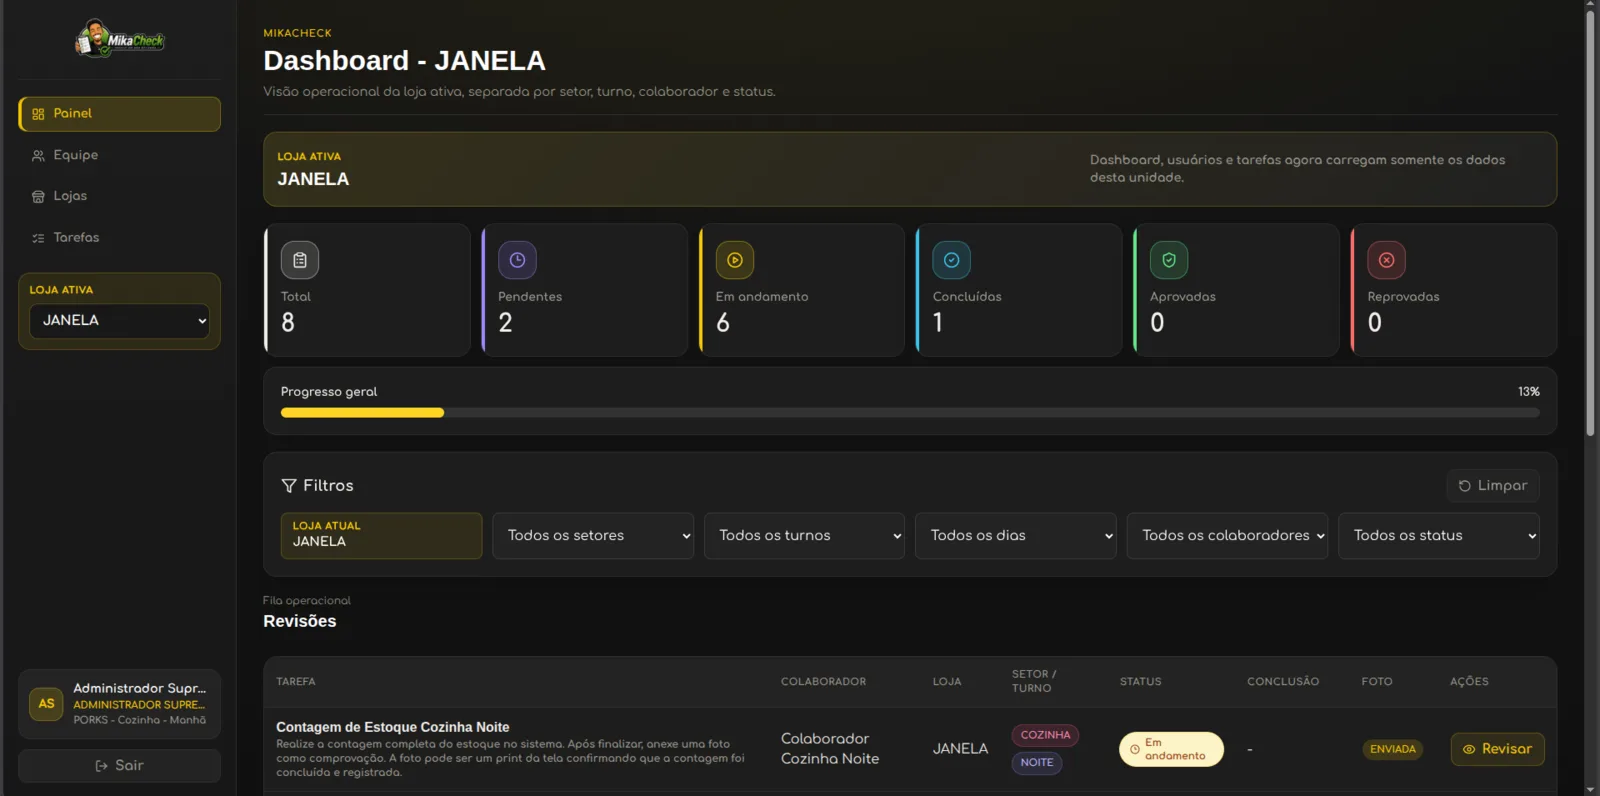
Task: Open the Painel menu item
Action: [119, 114]
